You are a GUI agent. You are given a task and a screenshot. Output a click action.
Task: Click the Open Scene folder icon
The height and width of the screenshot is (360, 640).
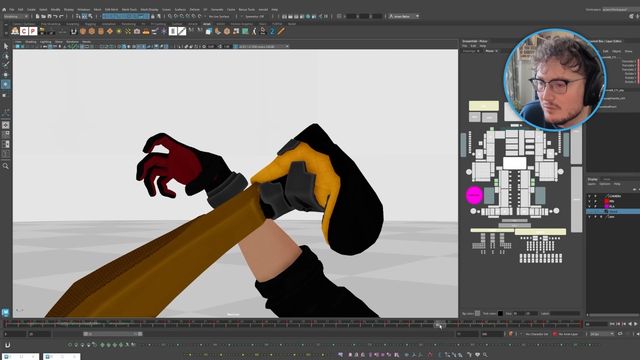pos(43,16)
